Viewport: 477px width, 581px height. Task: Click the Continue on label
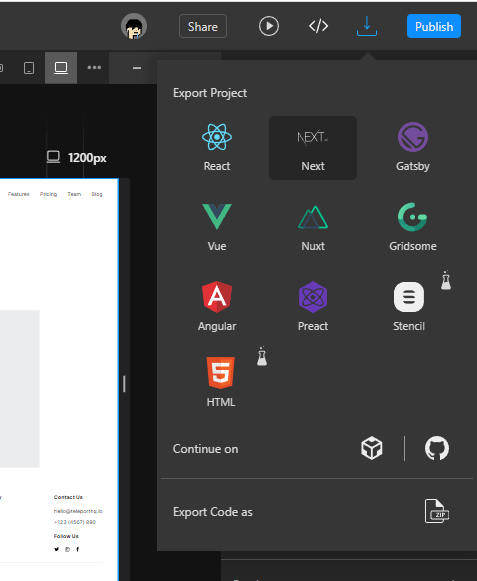tap(205, 449)
